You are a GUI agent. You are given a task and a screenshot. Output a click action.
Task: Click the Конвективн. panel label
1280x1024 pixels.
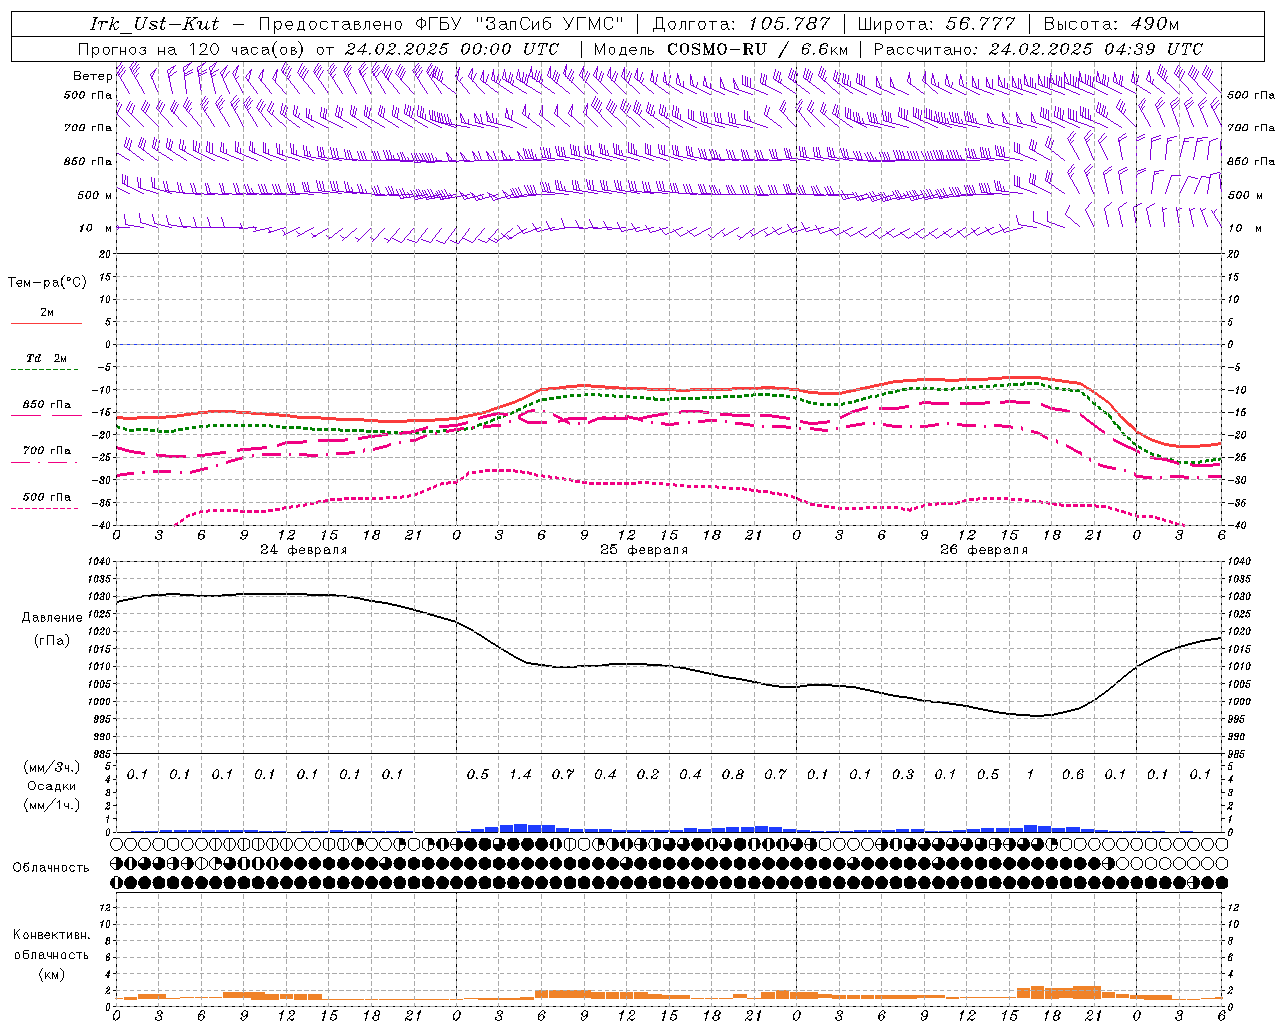click(x=51, y=936)
